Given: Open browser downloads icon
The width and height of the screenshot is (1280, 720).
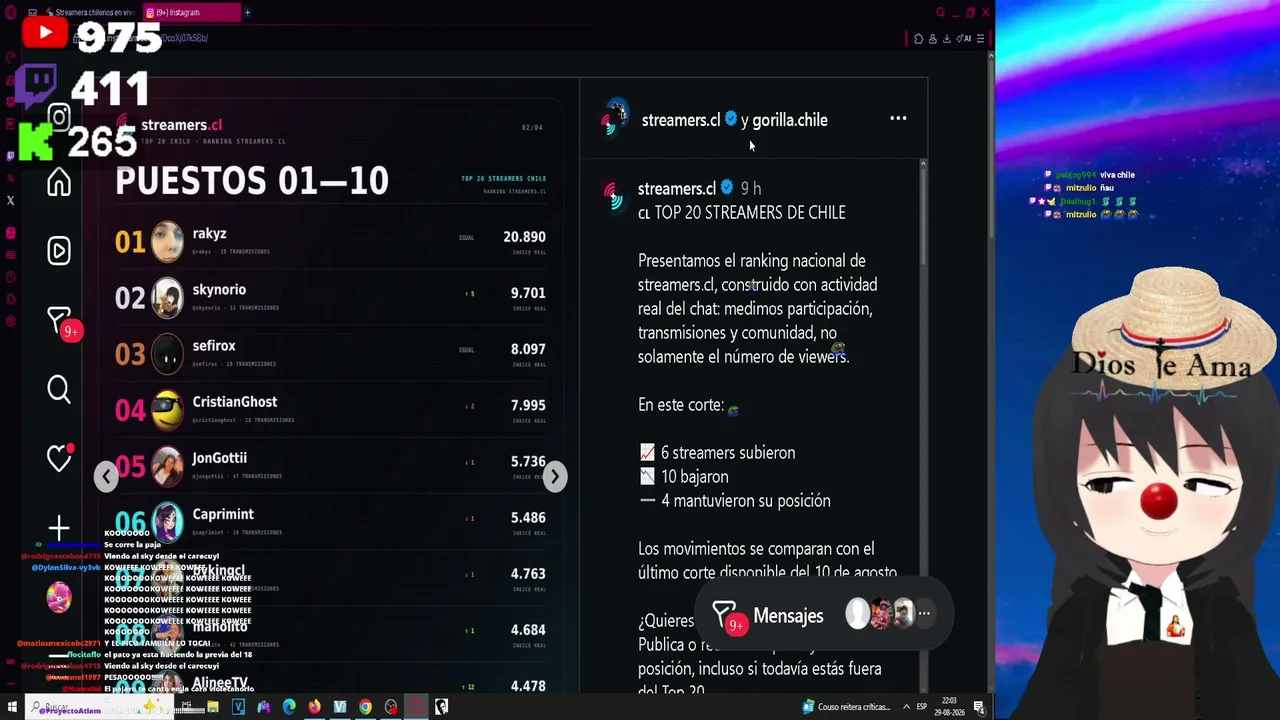Looking at the screenshot, I should [947, 39].
